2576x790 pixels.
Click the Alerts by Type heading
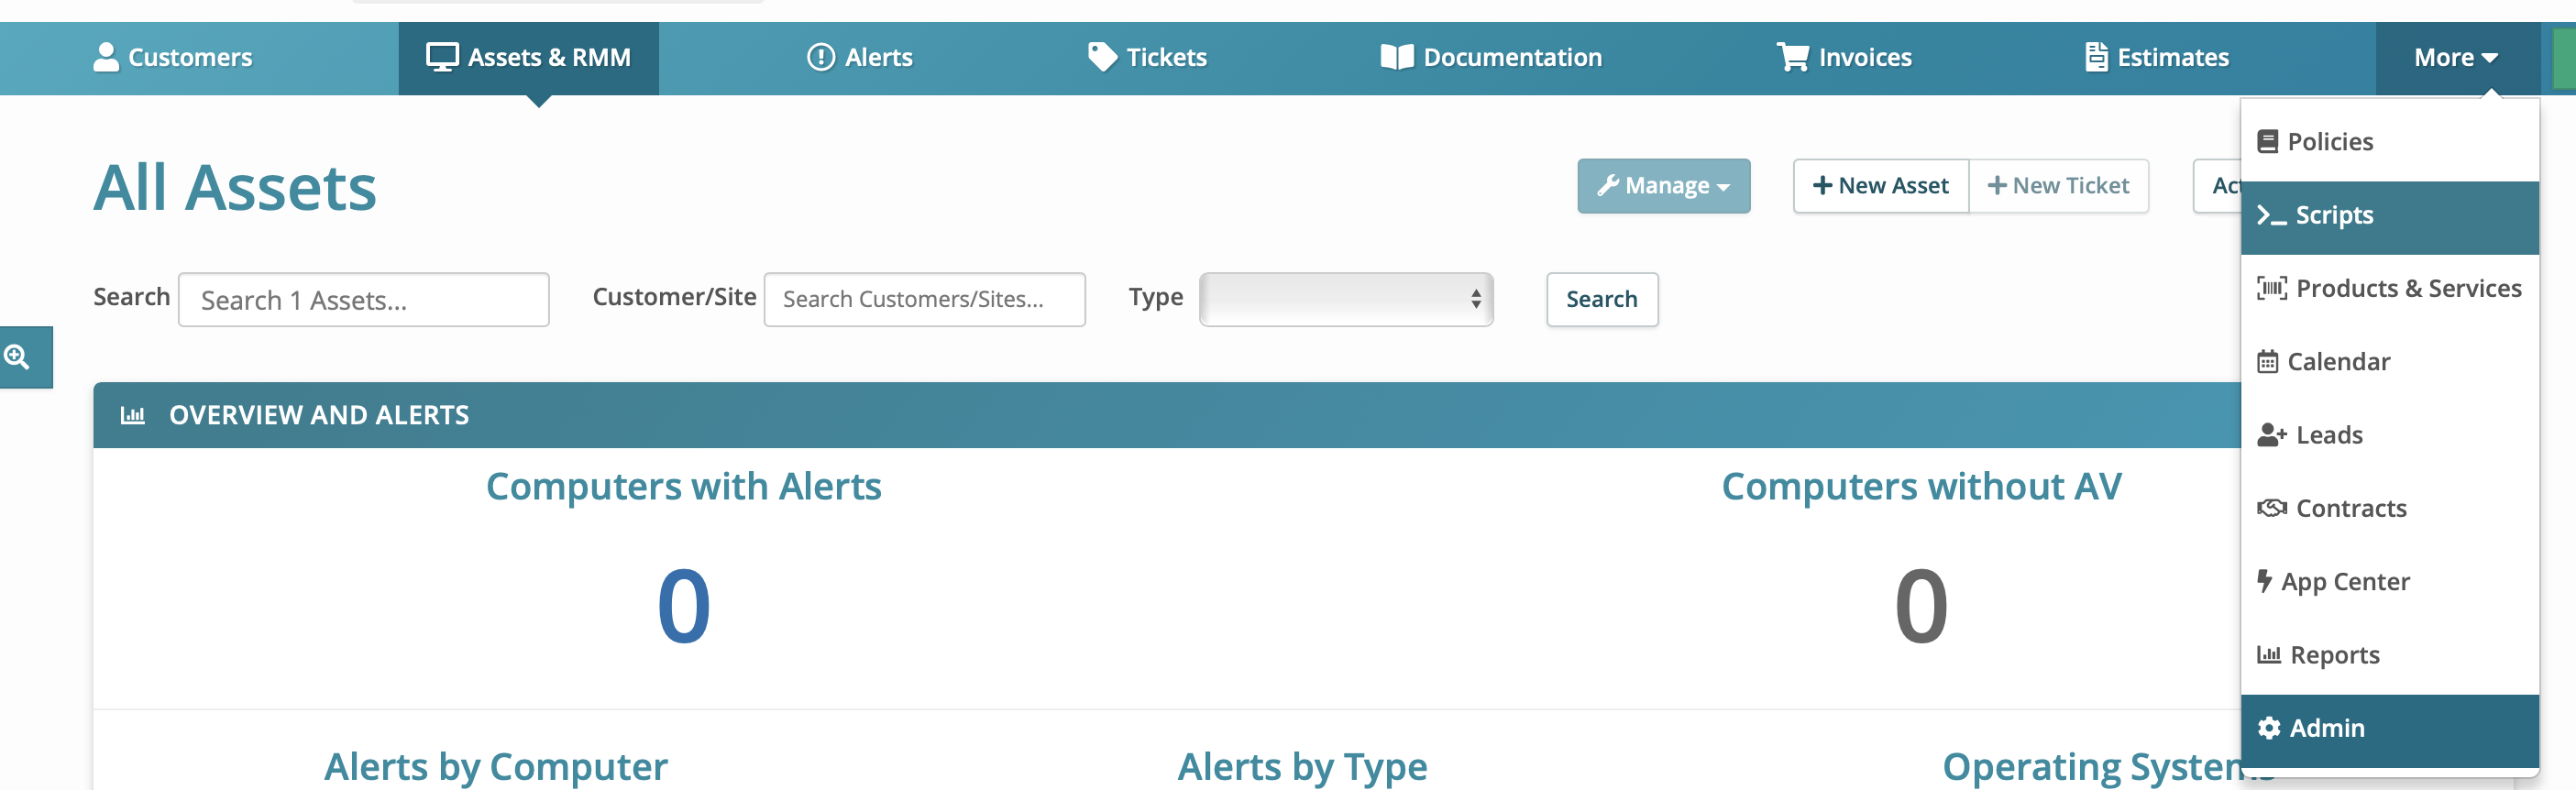tap(1302, 767)
